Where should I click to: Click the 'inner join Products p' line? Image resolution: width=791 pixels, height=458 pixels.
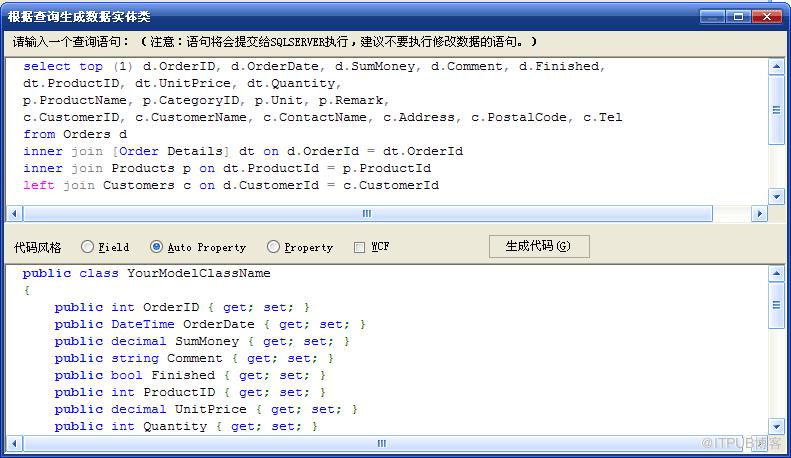pos(227,168)
